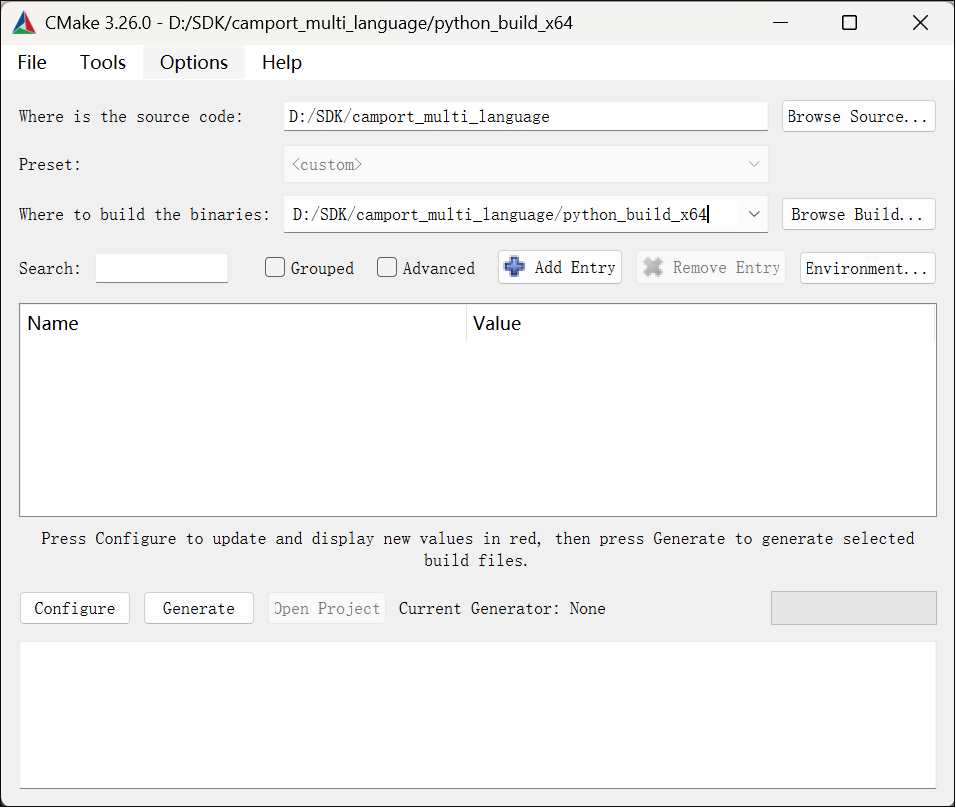
Task: Click the Current Generator: None label
Action: (502, 608)
